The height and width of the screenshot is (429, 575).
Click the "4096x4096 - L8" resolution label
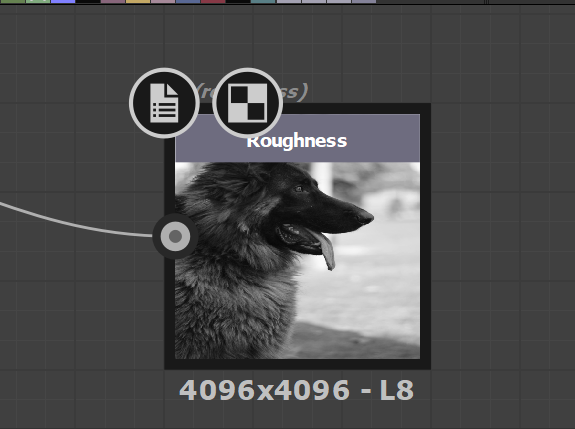click(296, 390)
